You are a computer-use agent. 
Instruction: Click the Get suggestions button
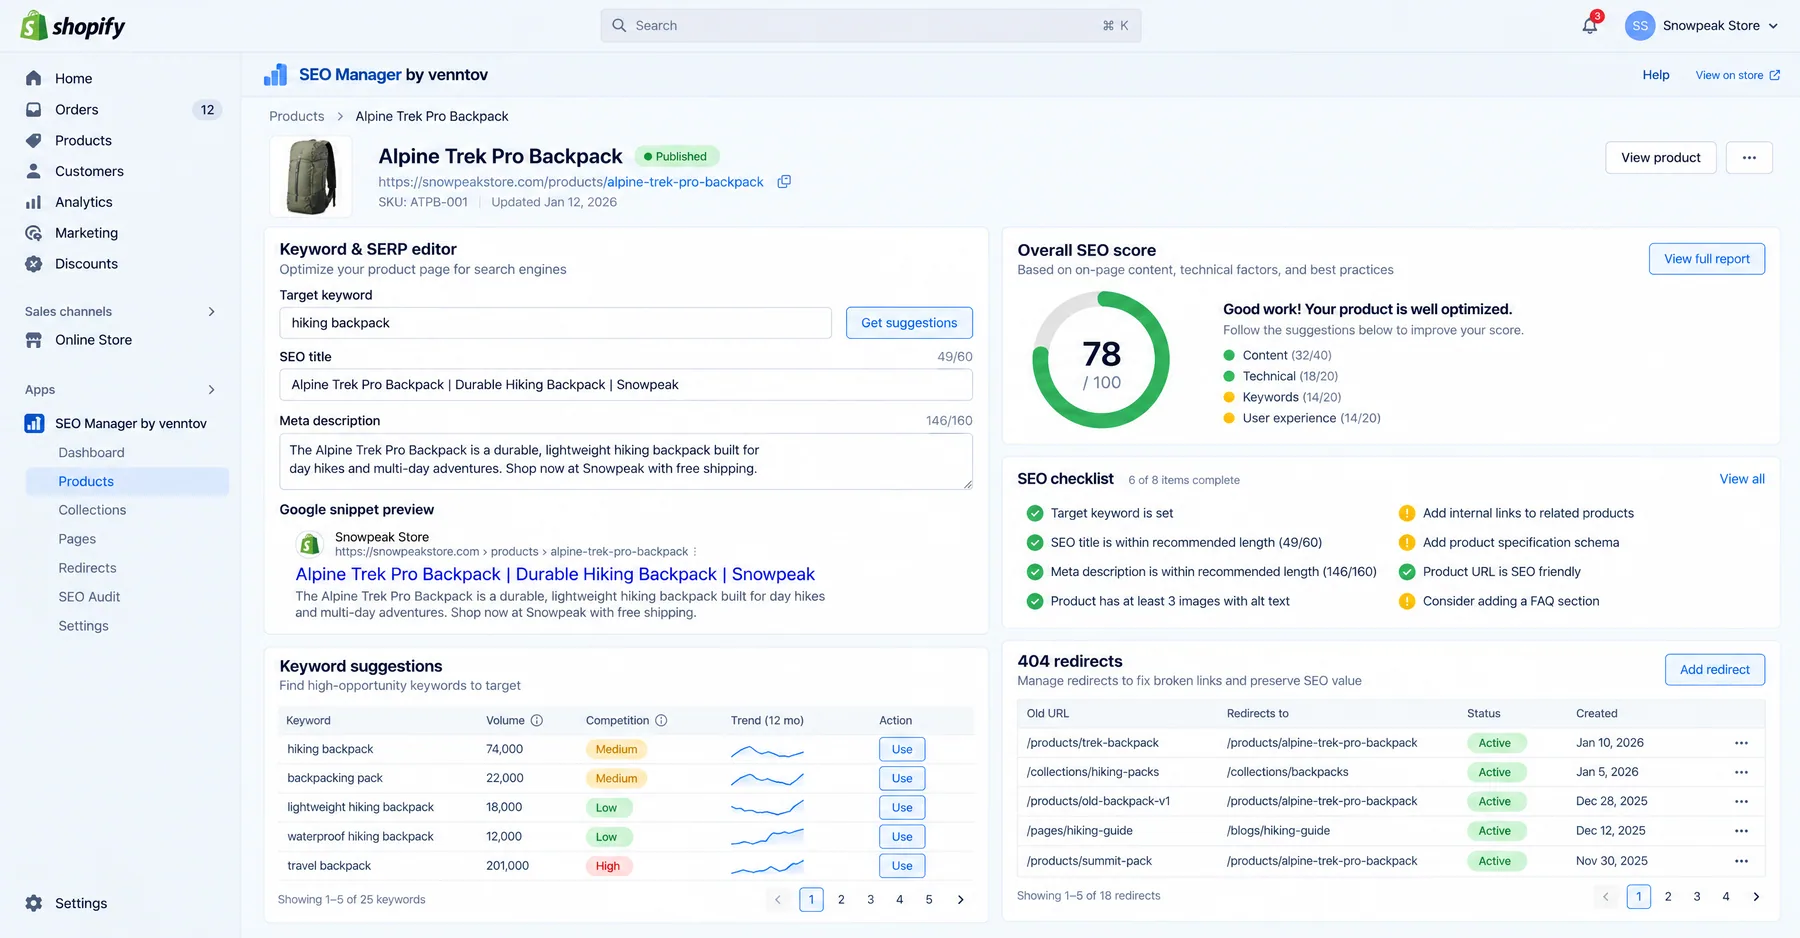pyautogui.click(x=909, y=323)
